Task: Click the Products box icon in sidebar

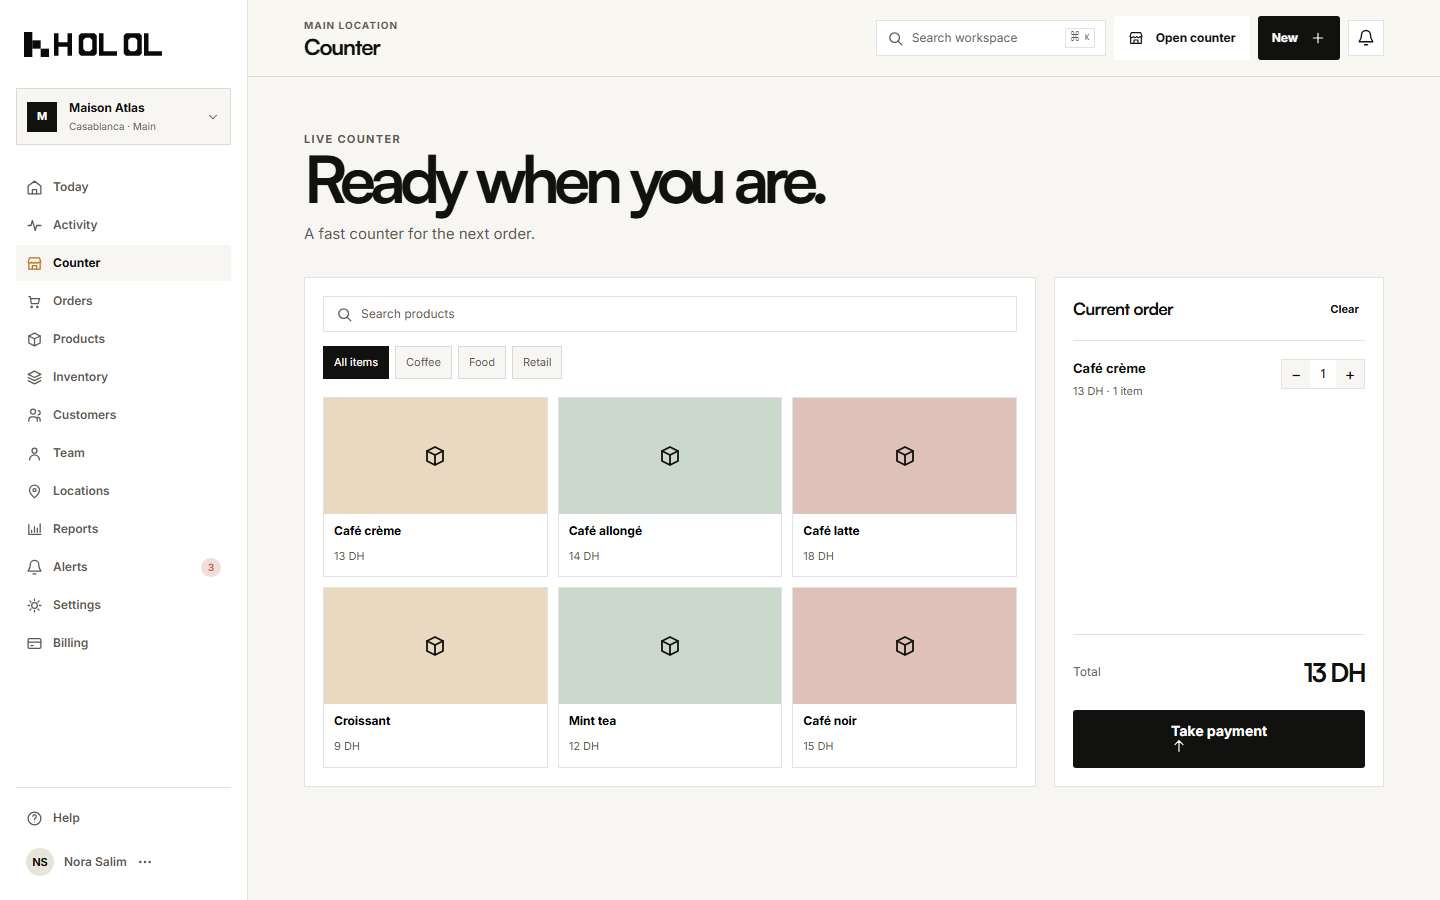Action: [x=35, y=339]
